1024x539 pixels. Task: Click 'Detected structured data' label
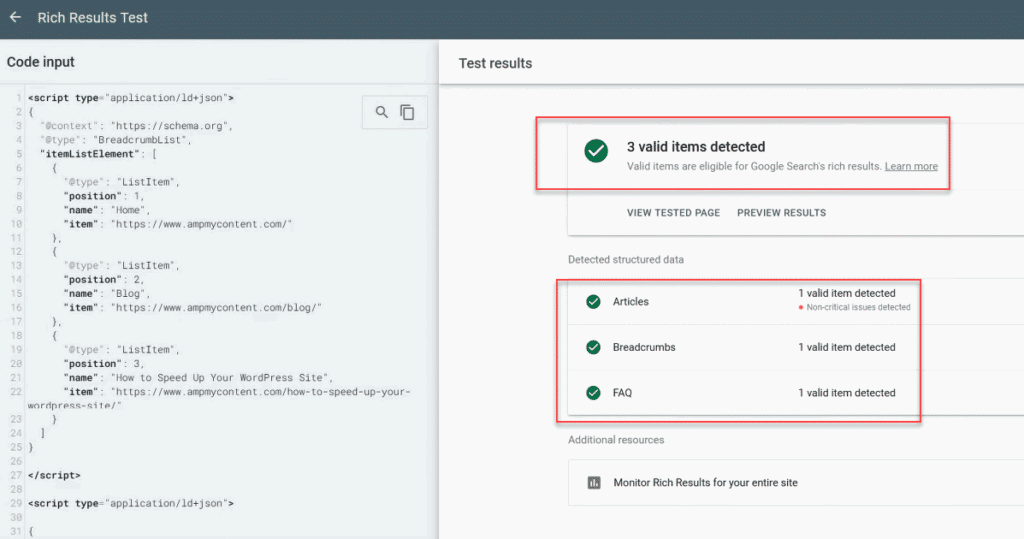point(626,259)
